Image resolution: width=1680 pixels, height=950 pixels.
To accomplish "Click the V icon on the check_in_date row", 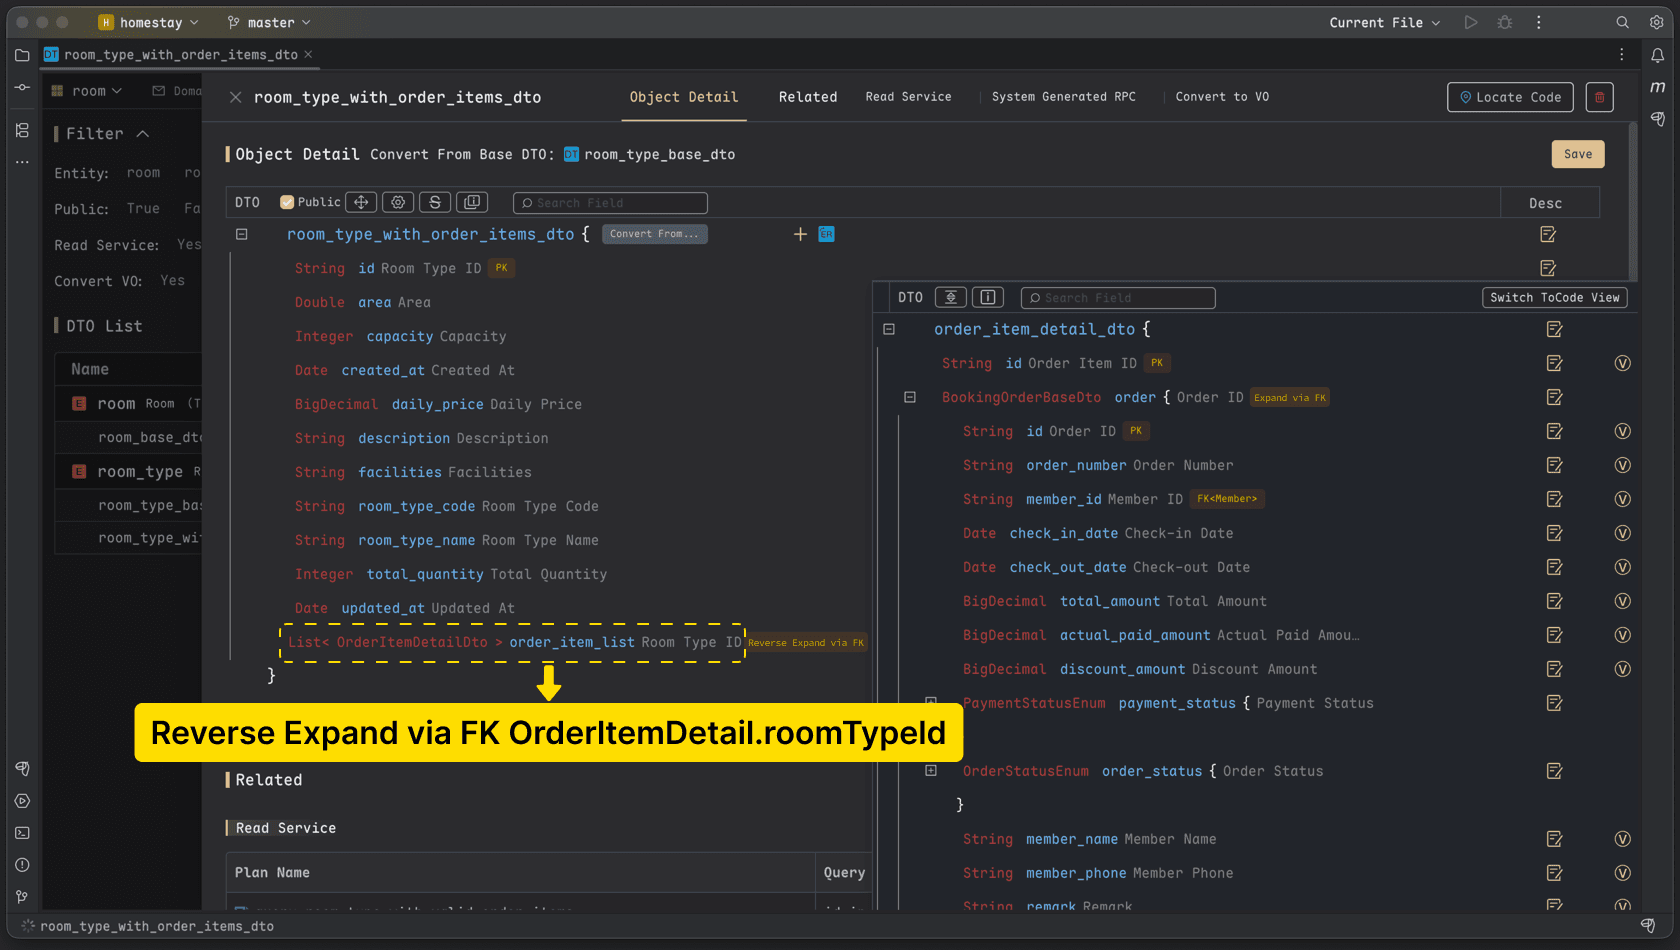I will (1622, 533).
